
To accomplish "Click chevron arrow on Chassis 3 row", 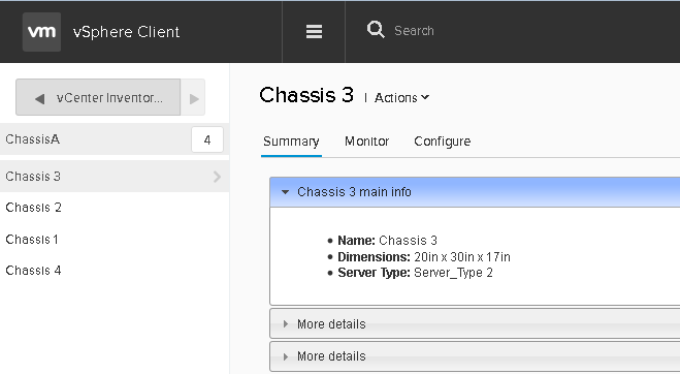I will pos(217,176).
